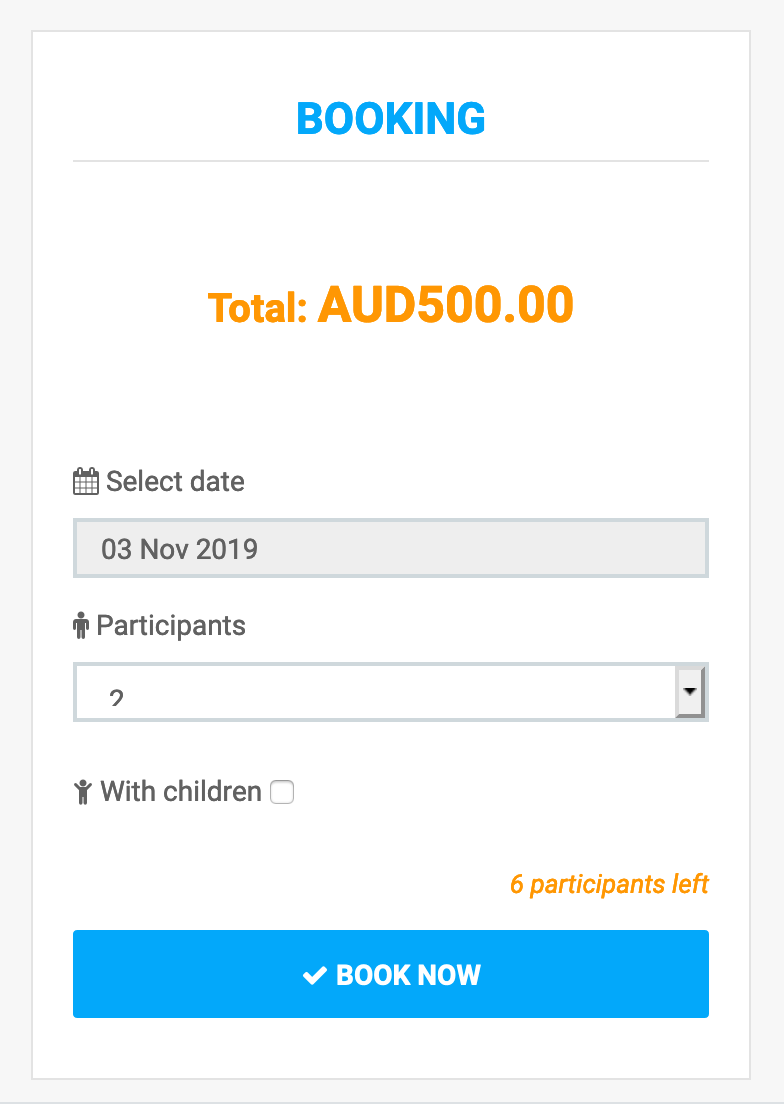Click the Select date label
The height and width of the screenshot is (1104, 784).
coord(175,481)
